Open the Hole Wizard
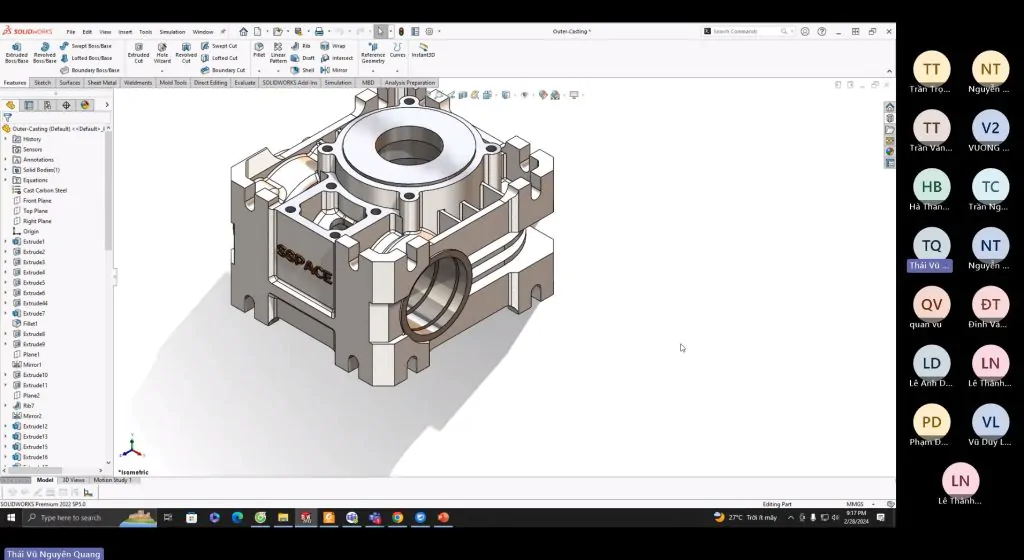This screenshot has width=1024, height=560. coord(162,53)
